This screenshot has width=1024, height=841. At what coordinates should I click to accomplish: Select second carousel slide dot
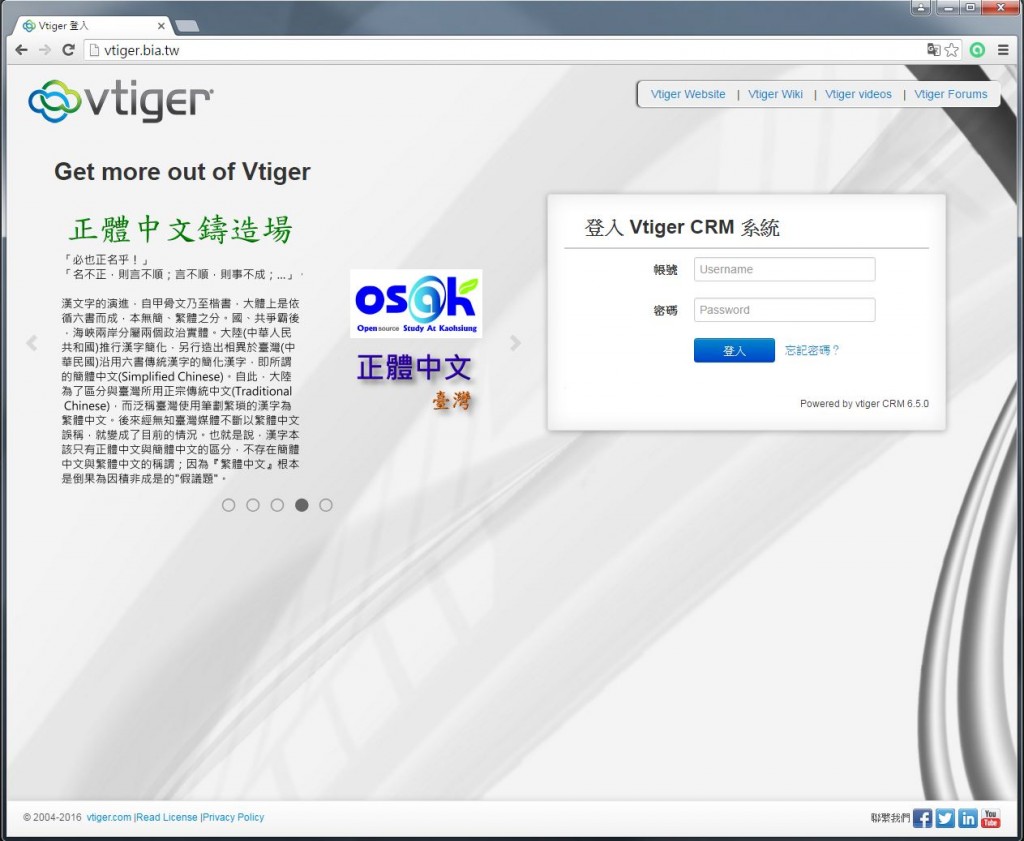253,505
